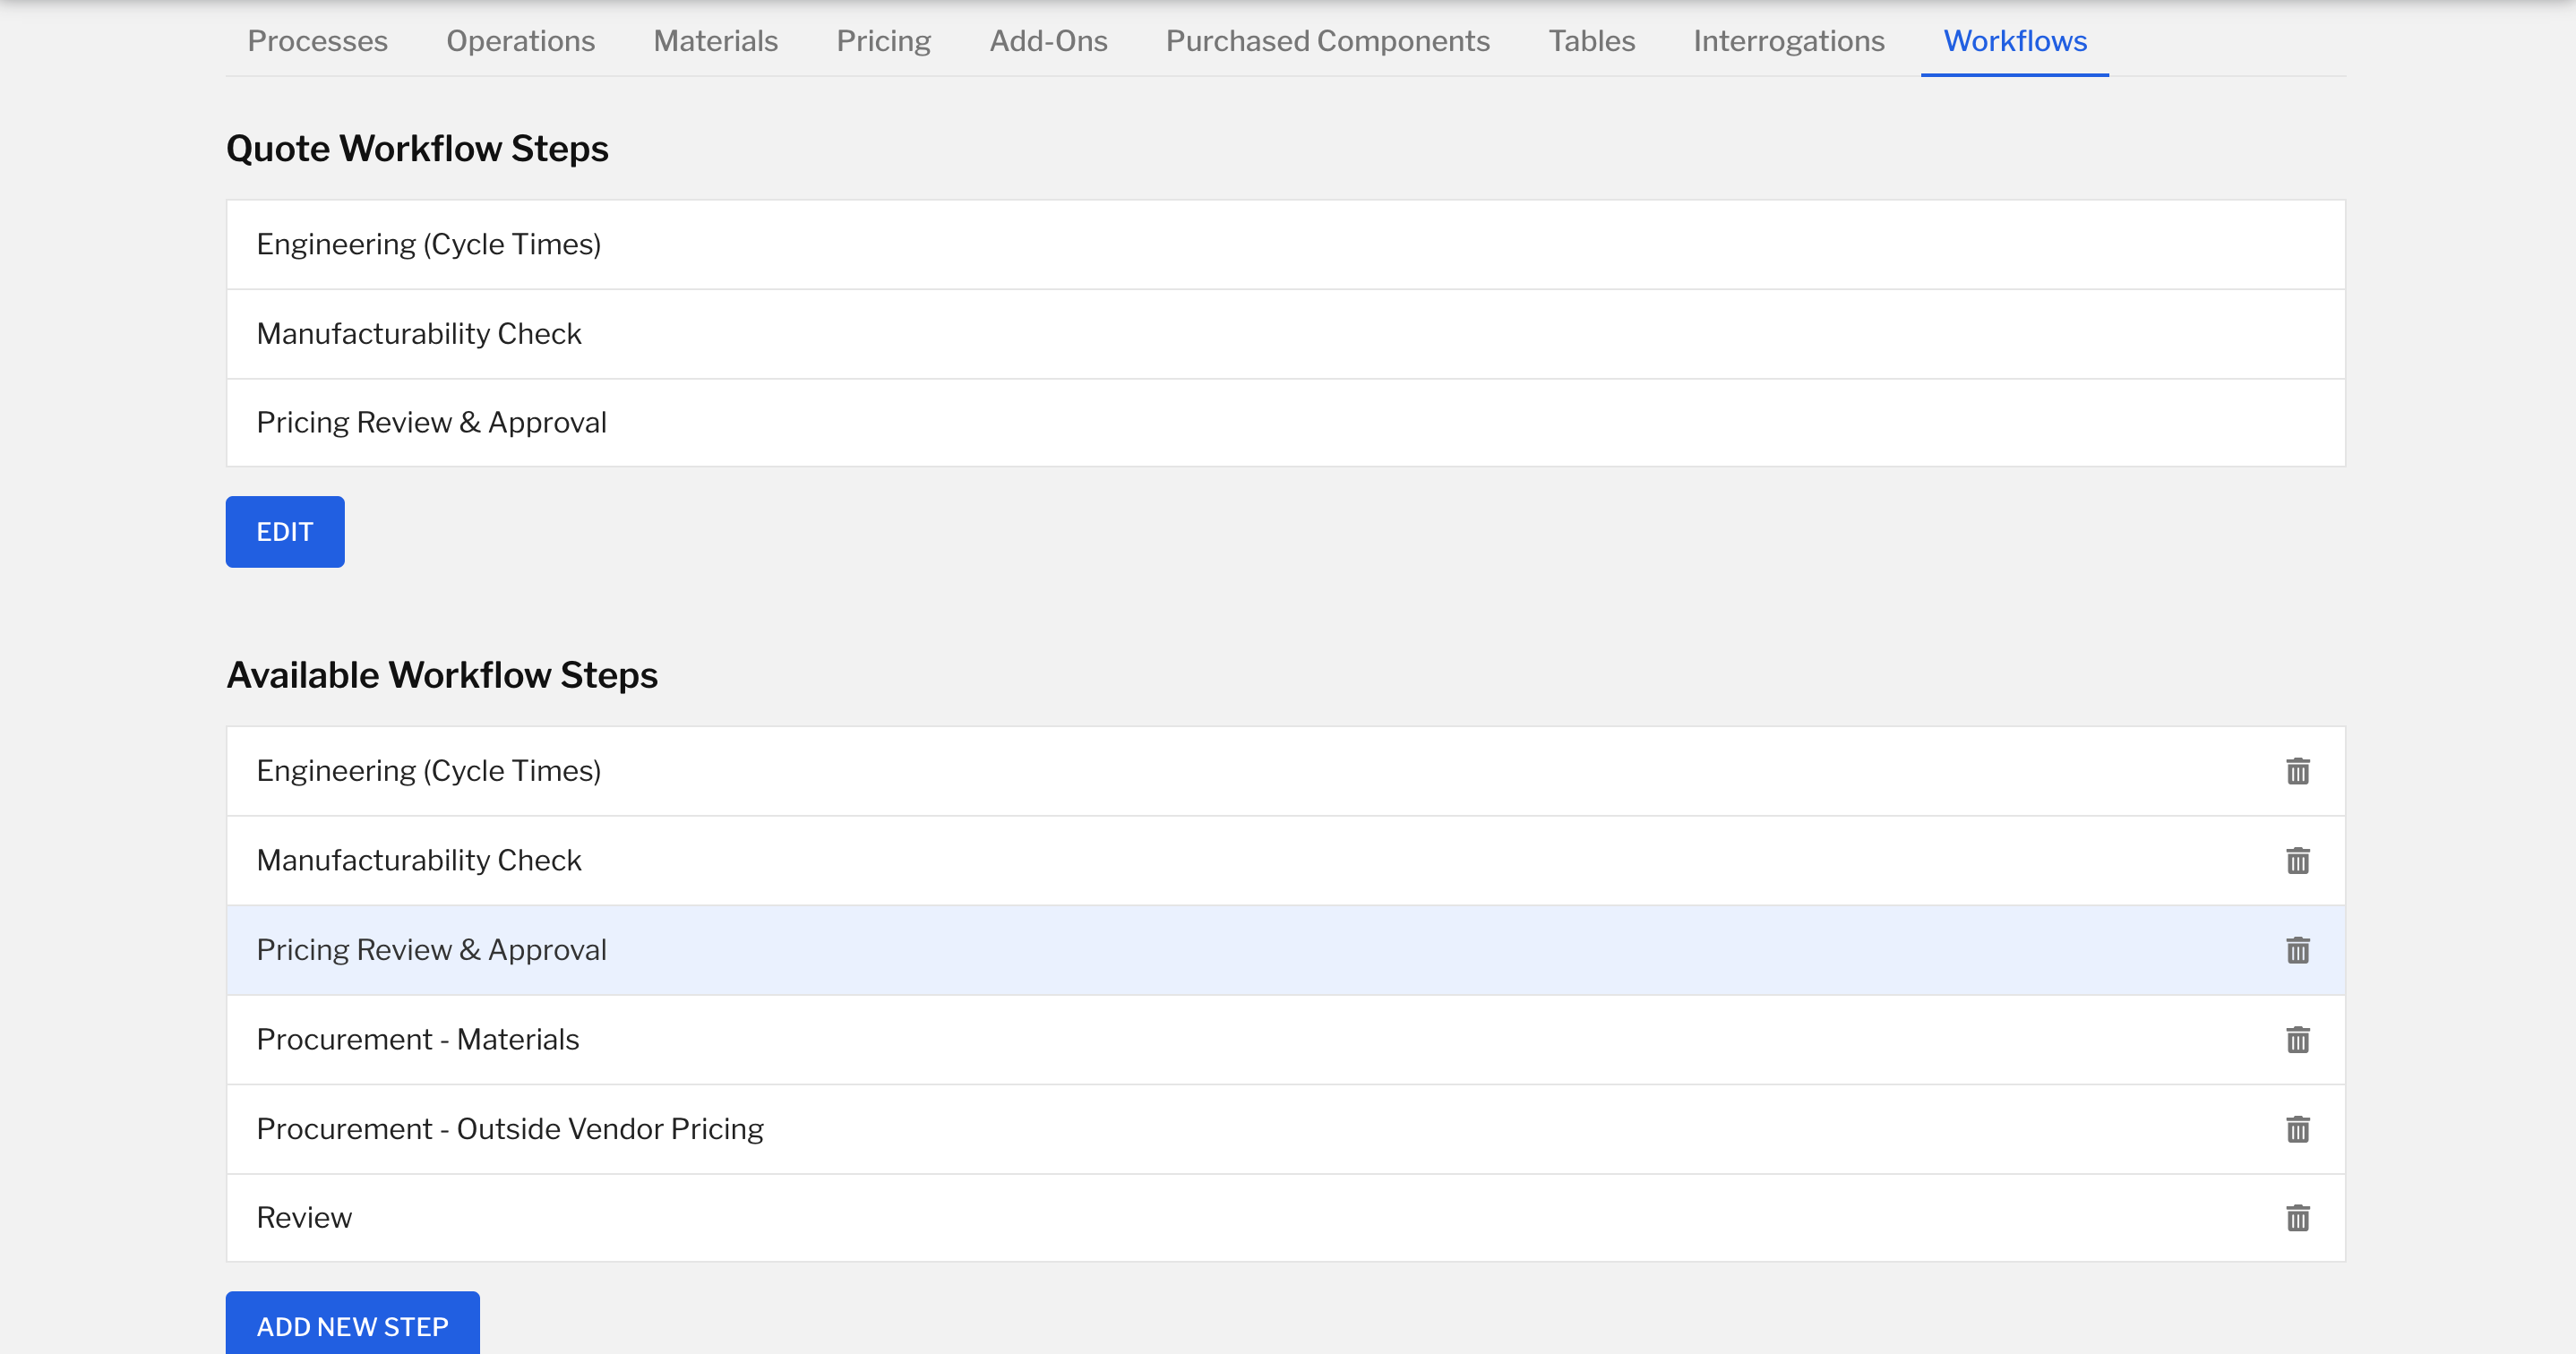Delete the Pricing Review & Approval step
2576x1354 pixels.
[2298, 950]
